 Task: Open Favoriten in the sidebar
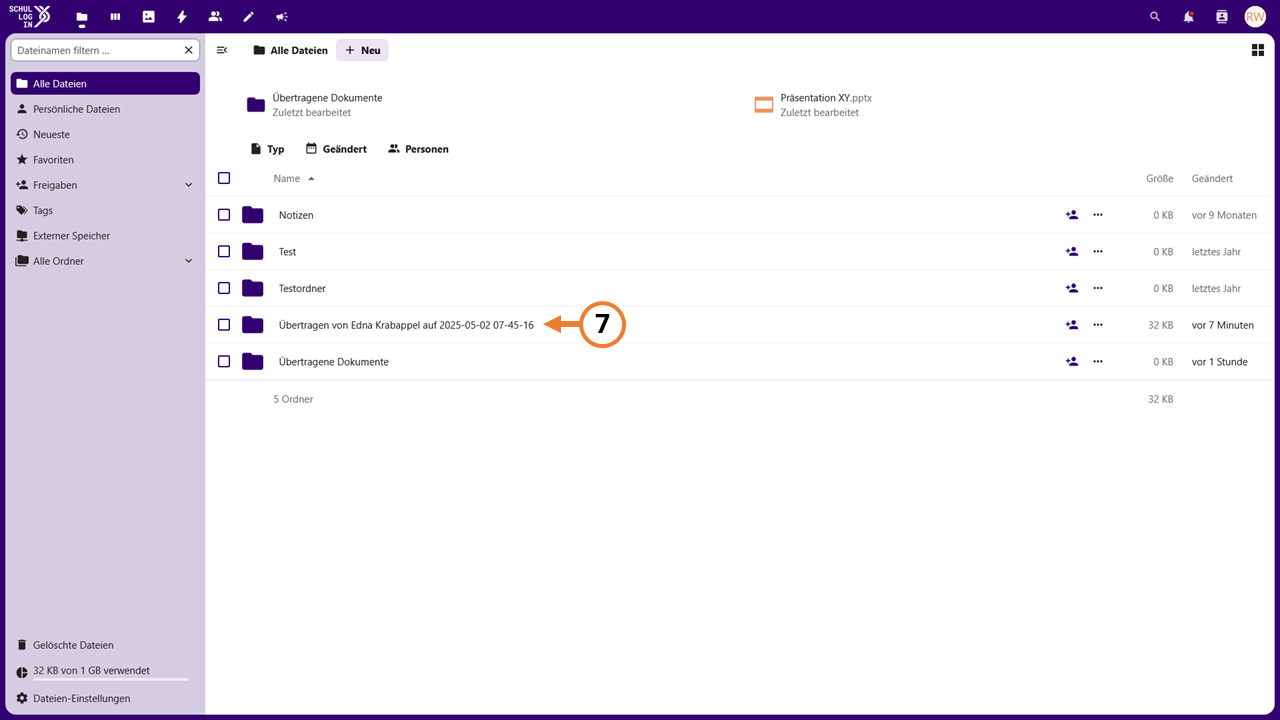click(x=105, y=160)
